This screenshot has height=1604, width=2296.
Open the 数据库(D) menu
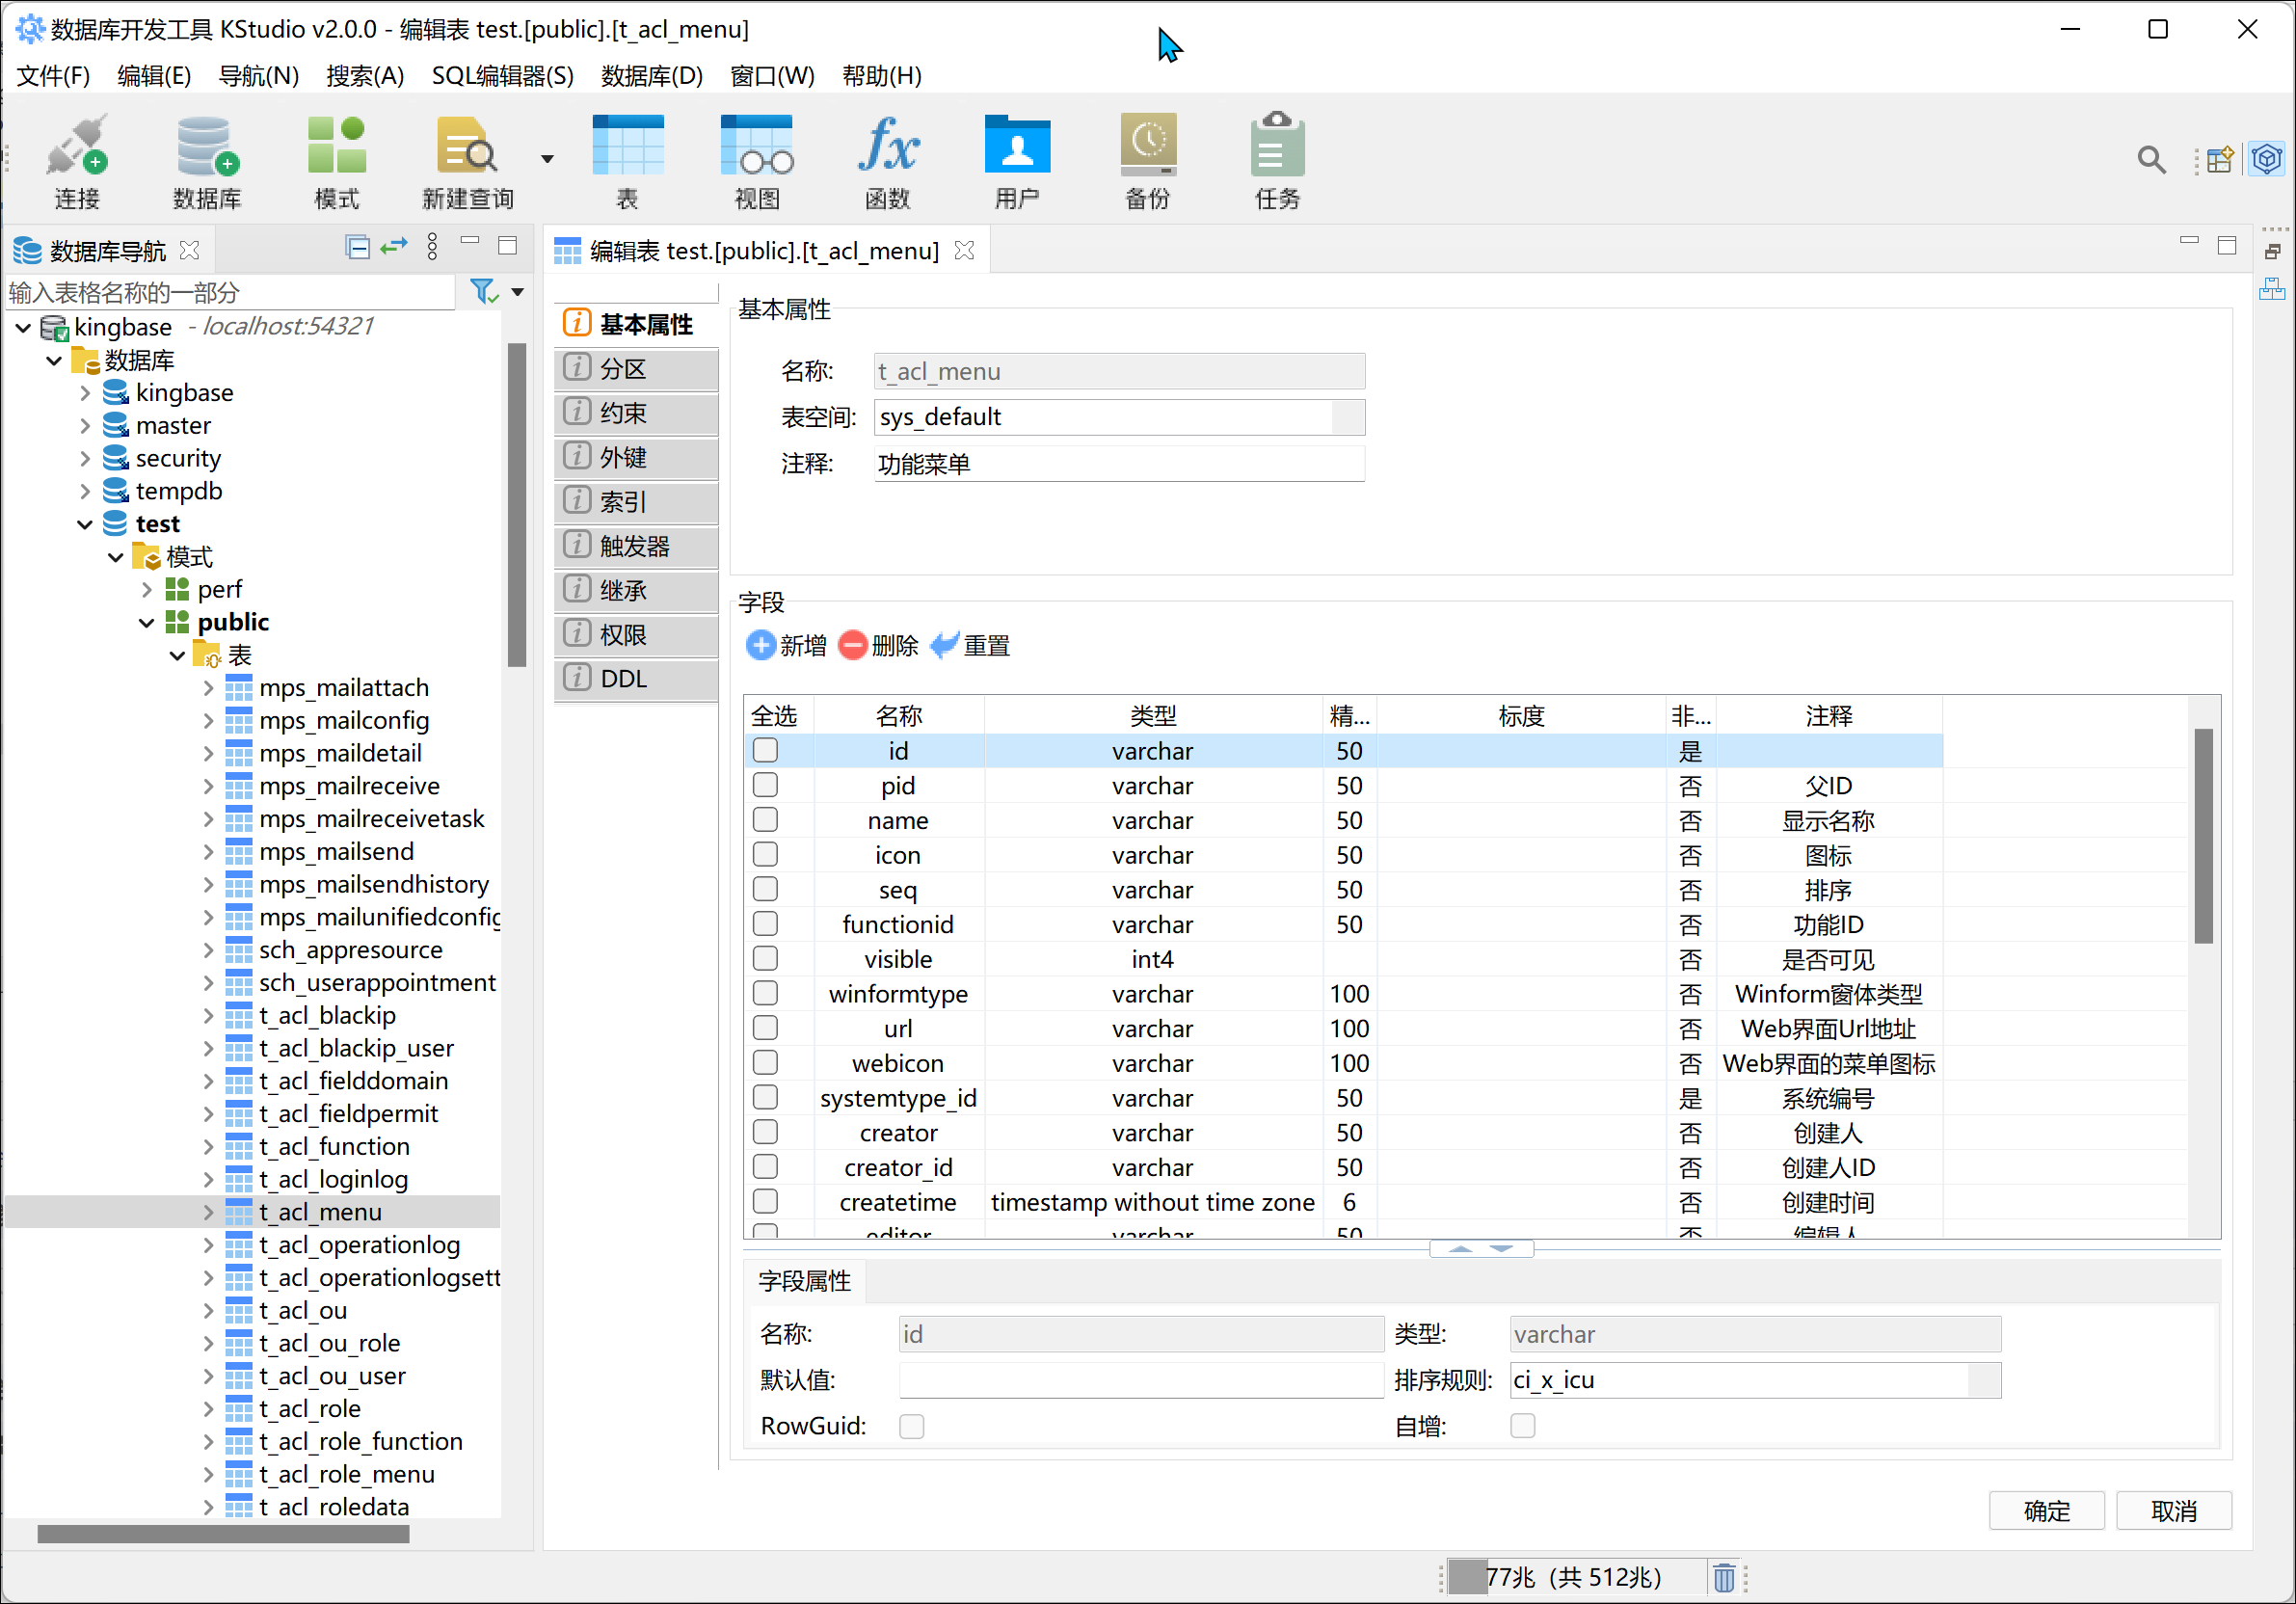(x=652, y=76)
